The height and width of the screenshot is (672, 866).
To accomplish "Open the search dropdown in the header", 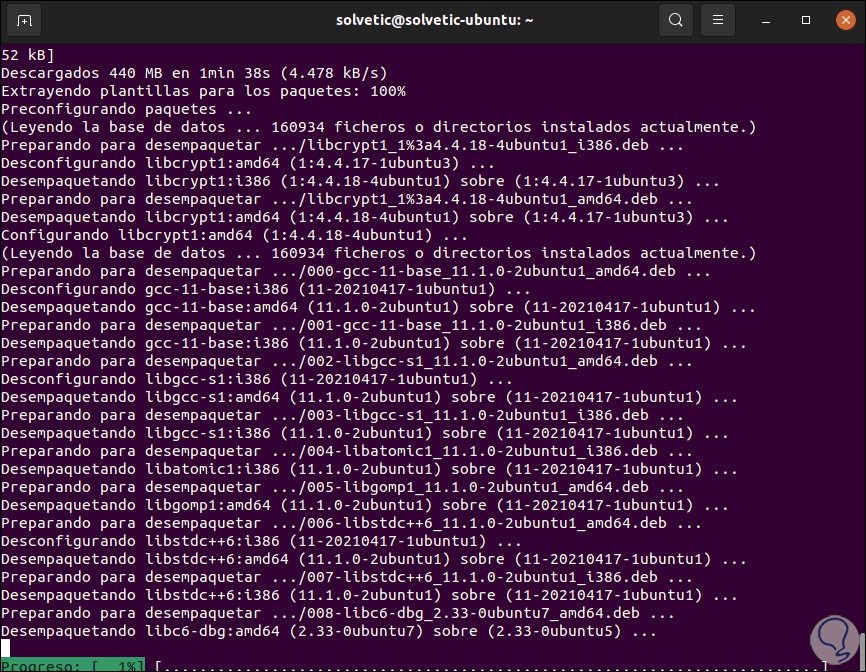I will (x=675, y=19).
